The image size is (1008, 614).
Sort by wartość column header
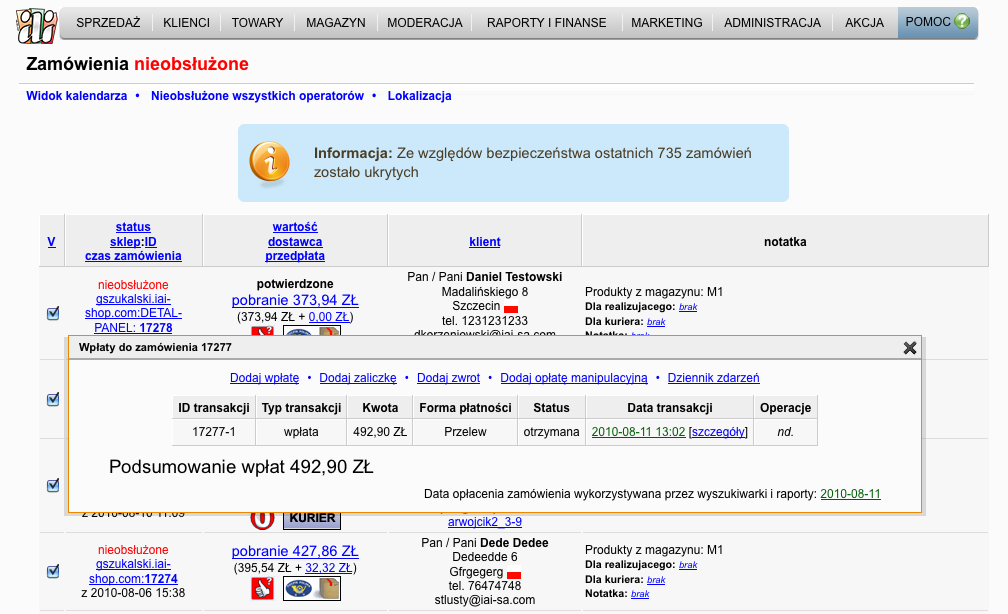pyautogui.click(x=295, y=227)
